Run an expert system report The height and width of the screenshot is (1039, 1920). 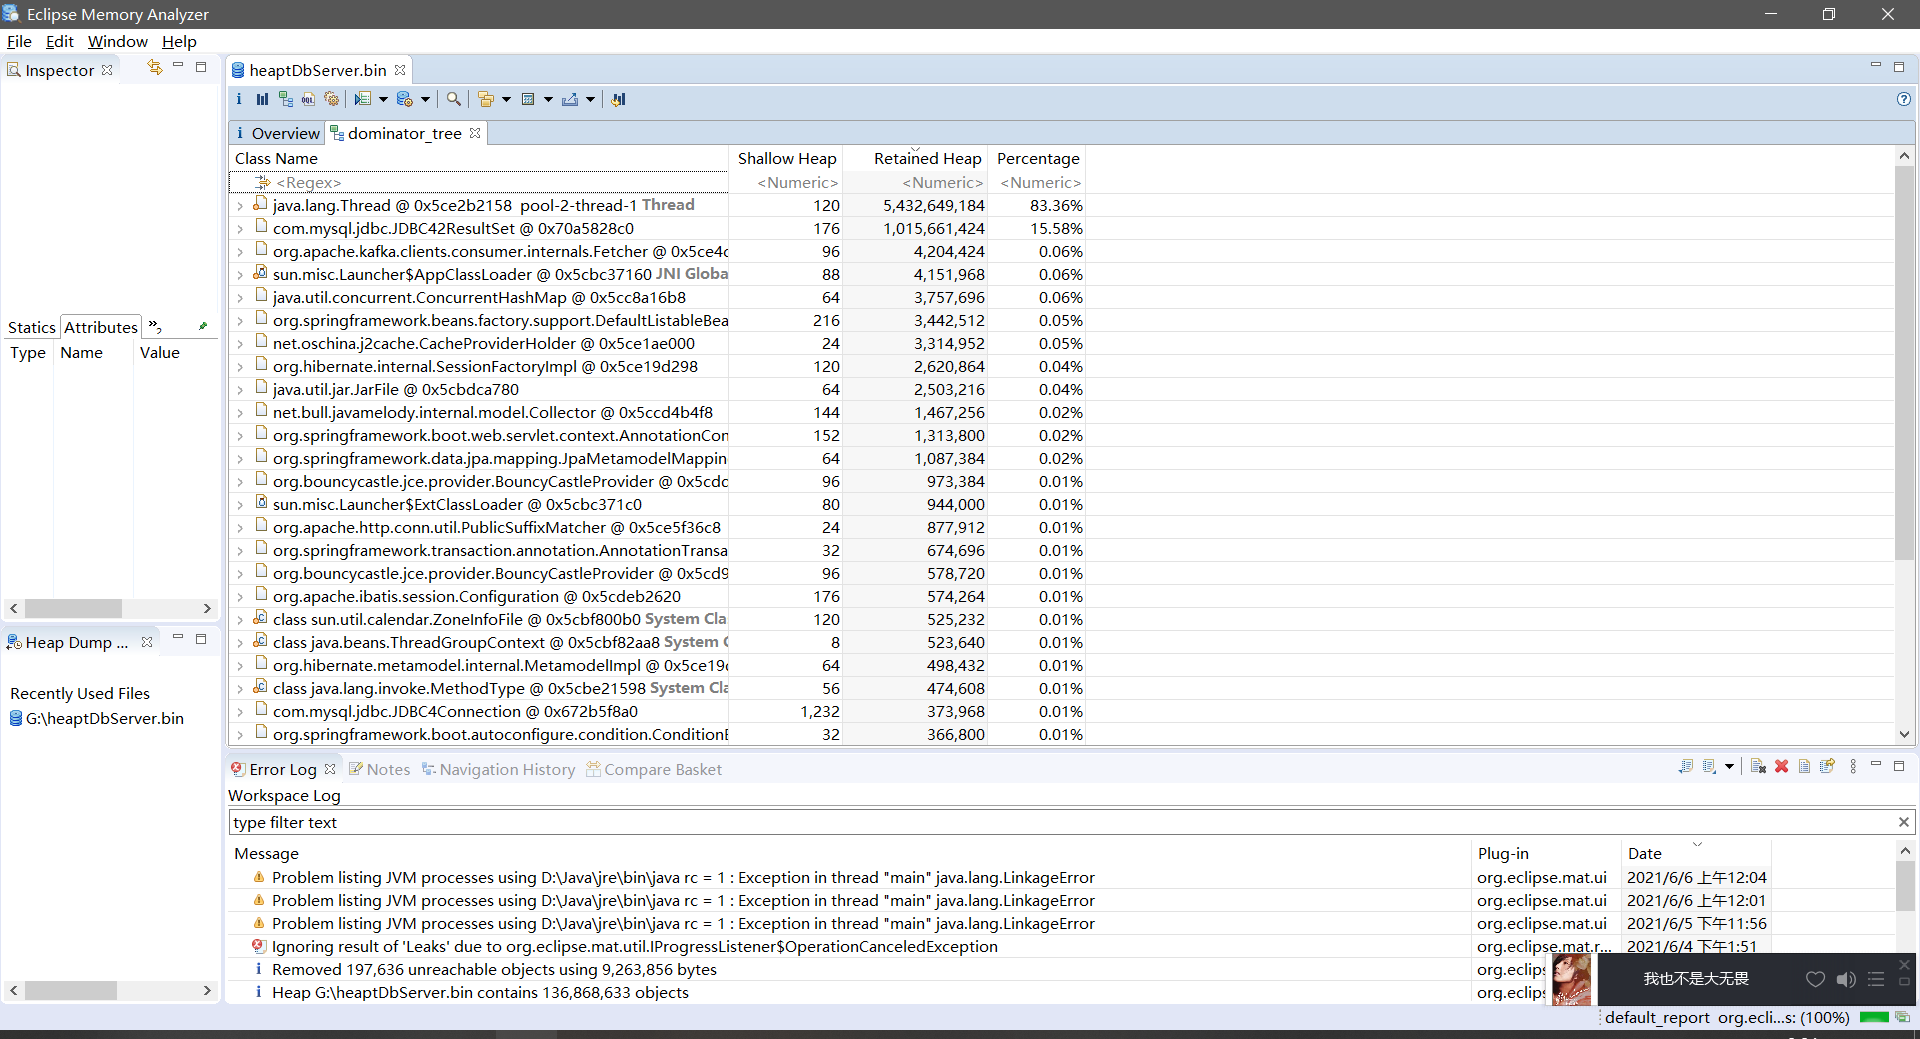[363, 99]
